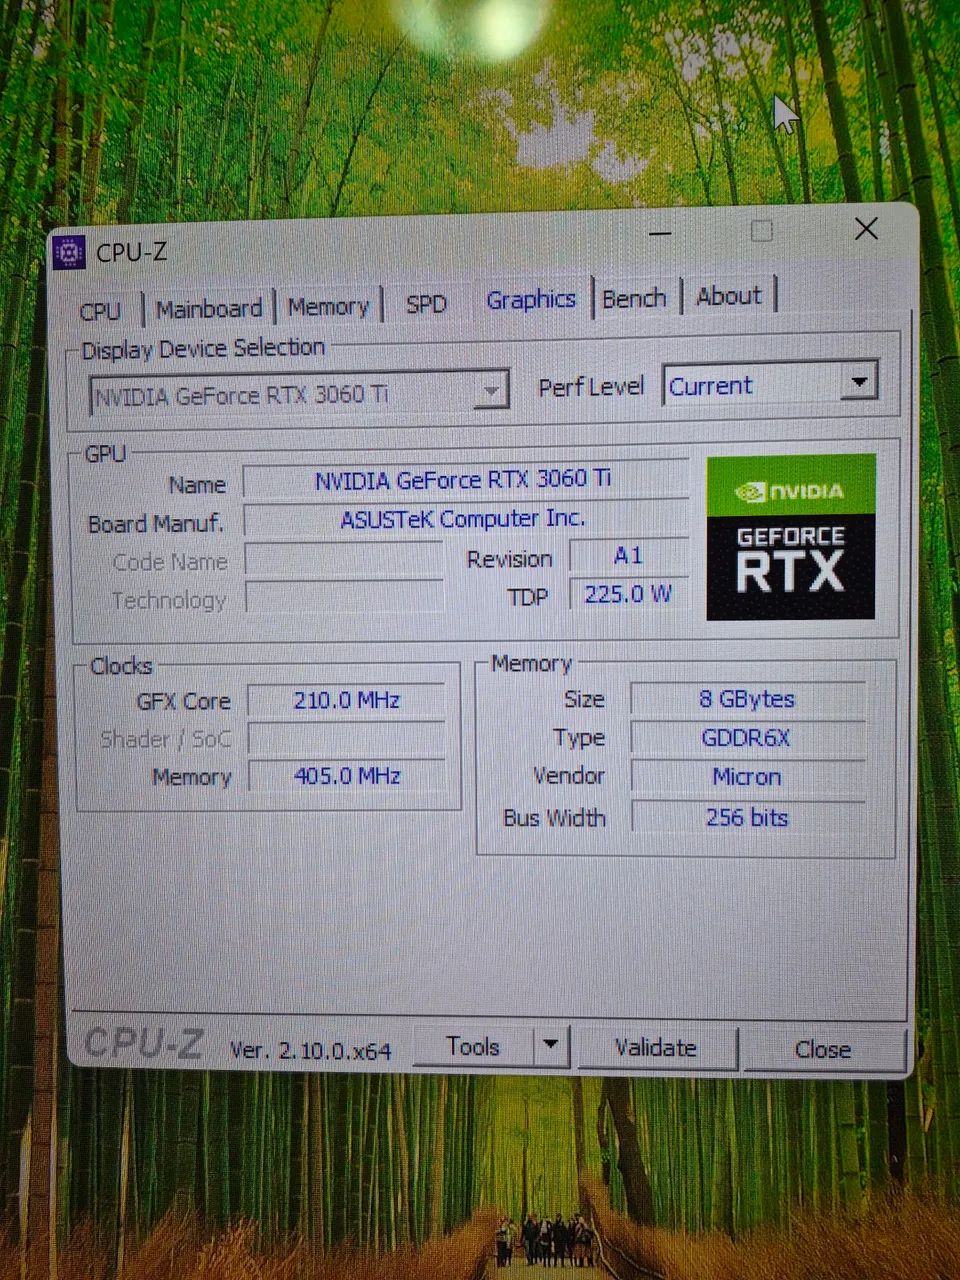Click the empty Technology field
960x1280 pixels.
click(344, 597)
